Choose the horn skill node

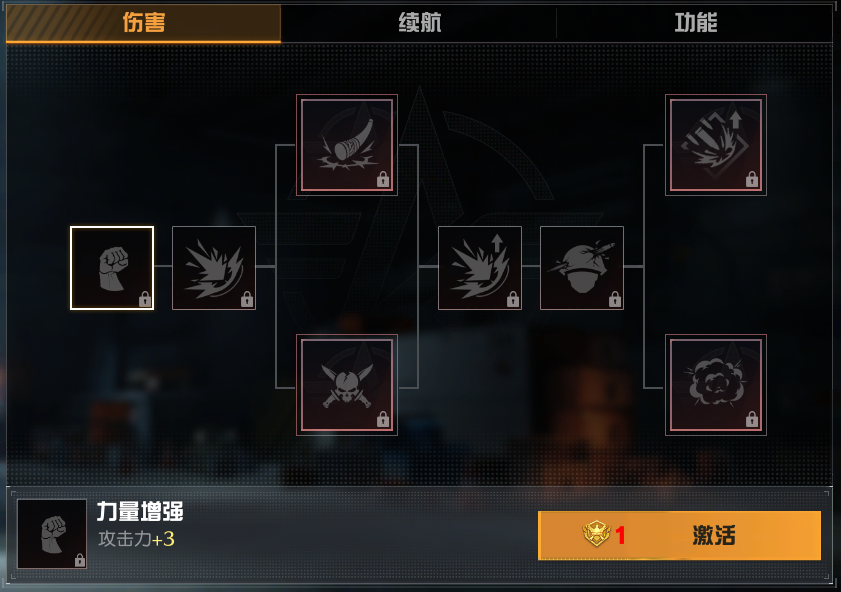click(x=347, y=145)
